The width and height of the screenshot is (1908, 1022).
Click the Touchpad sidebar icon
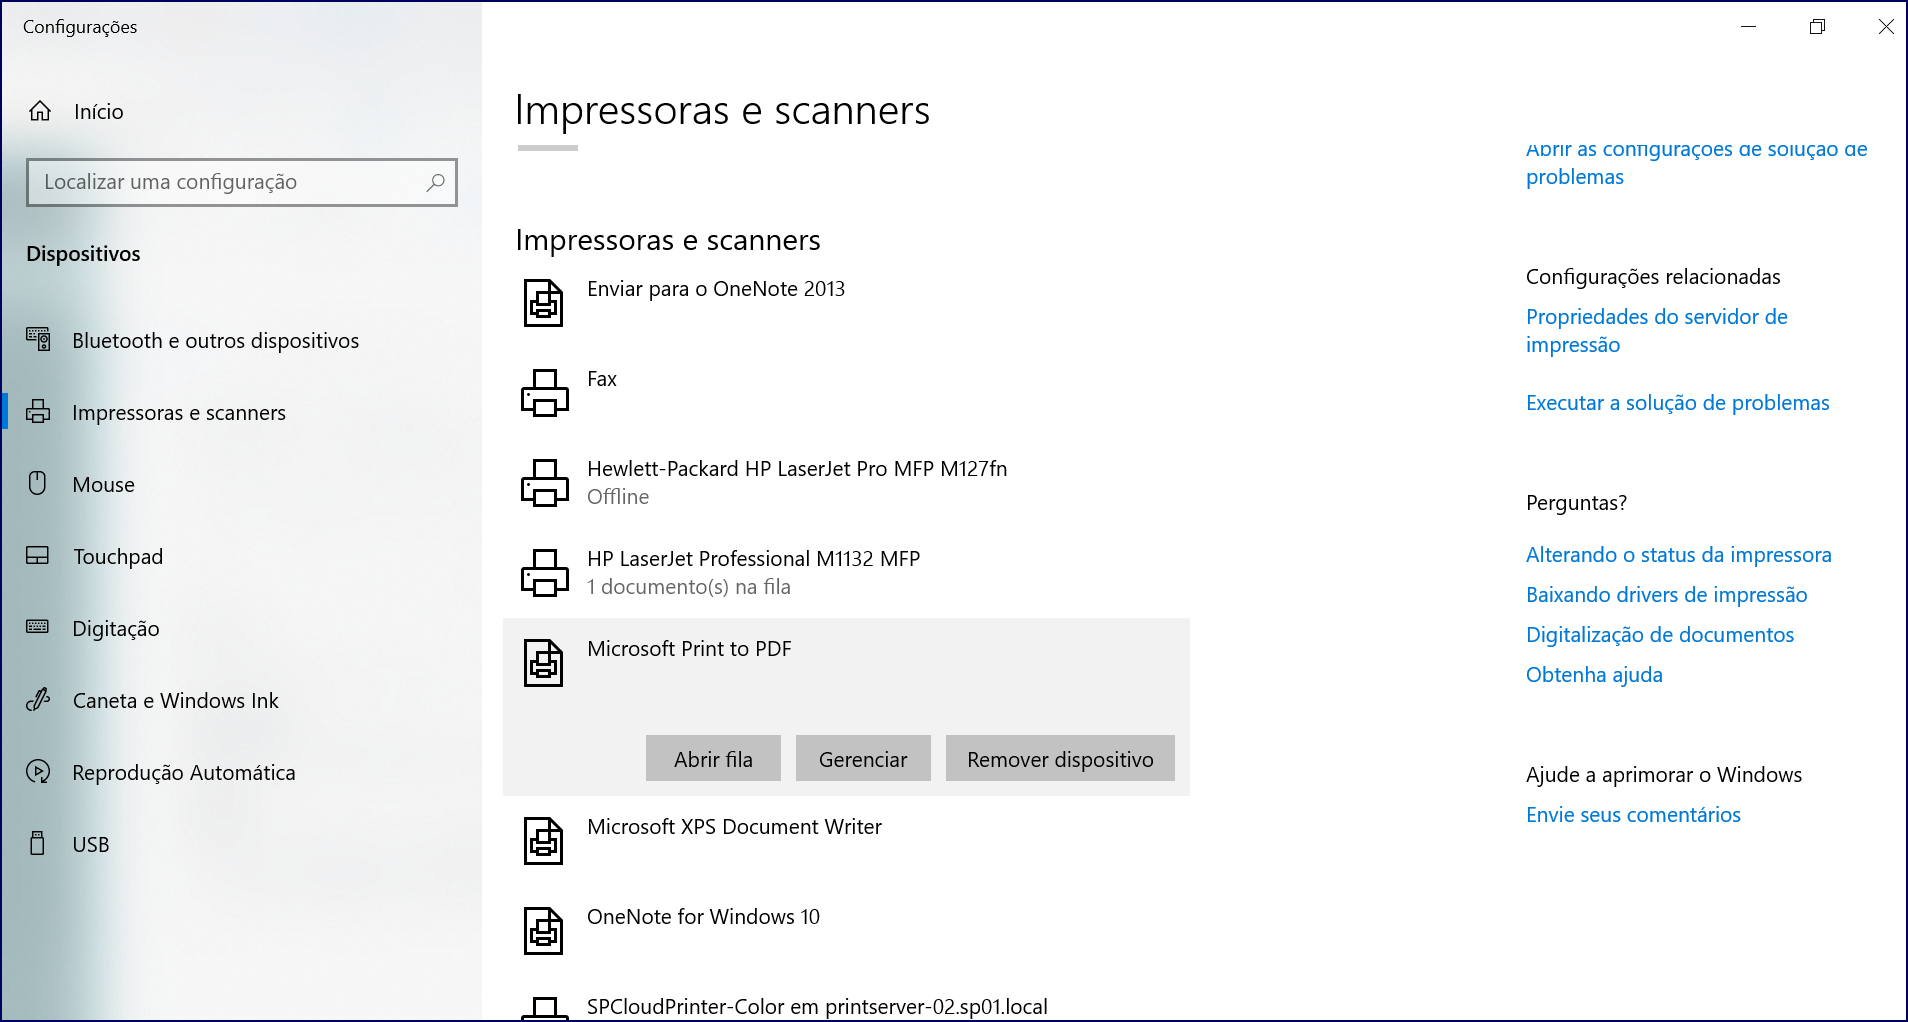coord(38,556)
